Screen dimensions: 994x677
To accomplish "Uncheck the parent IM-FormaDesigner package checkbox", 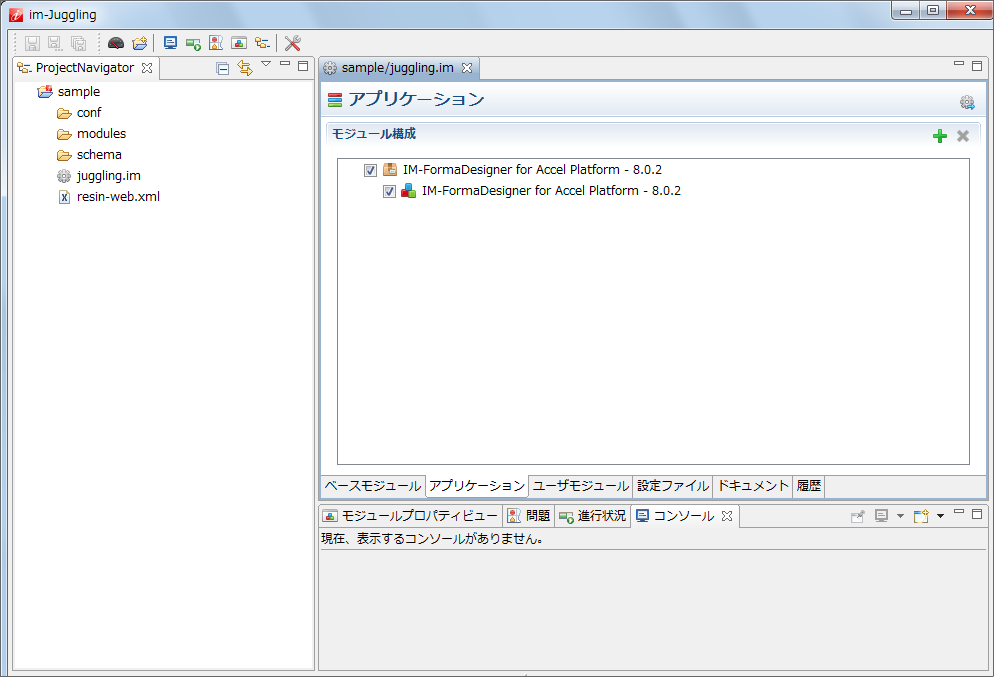I will click(x=370, y=170).
